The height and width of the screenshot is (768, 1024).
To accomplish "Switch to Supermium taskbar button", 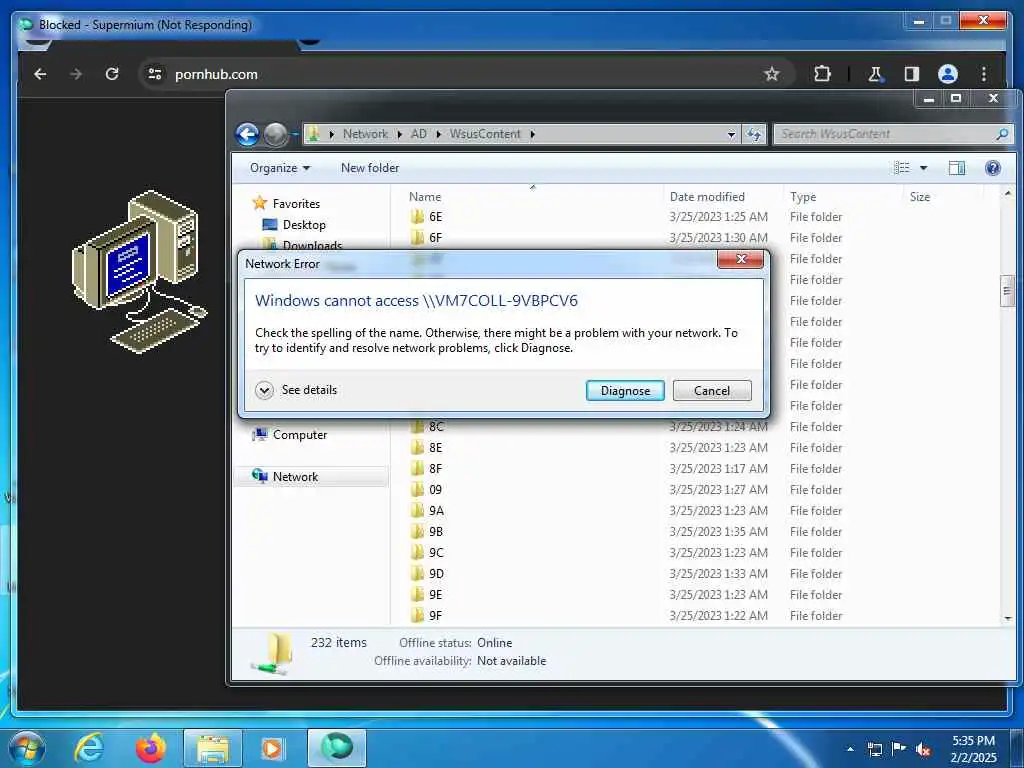I will pyautogui.click(x=336, y=748).
